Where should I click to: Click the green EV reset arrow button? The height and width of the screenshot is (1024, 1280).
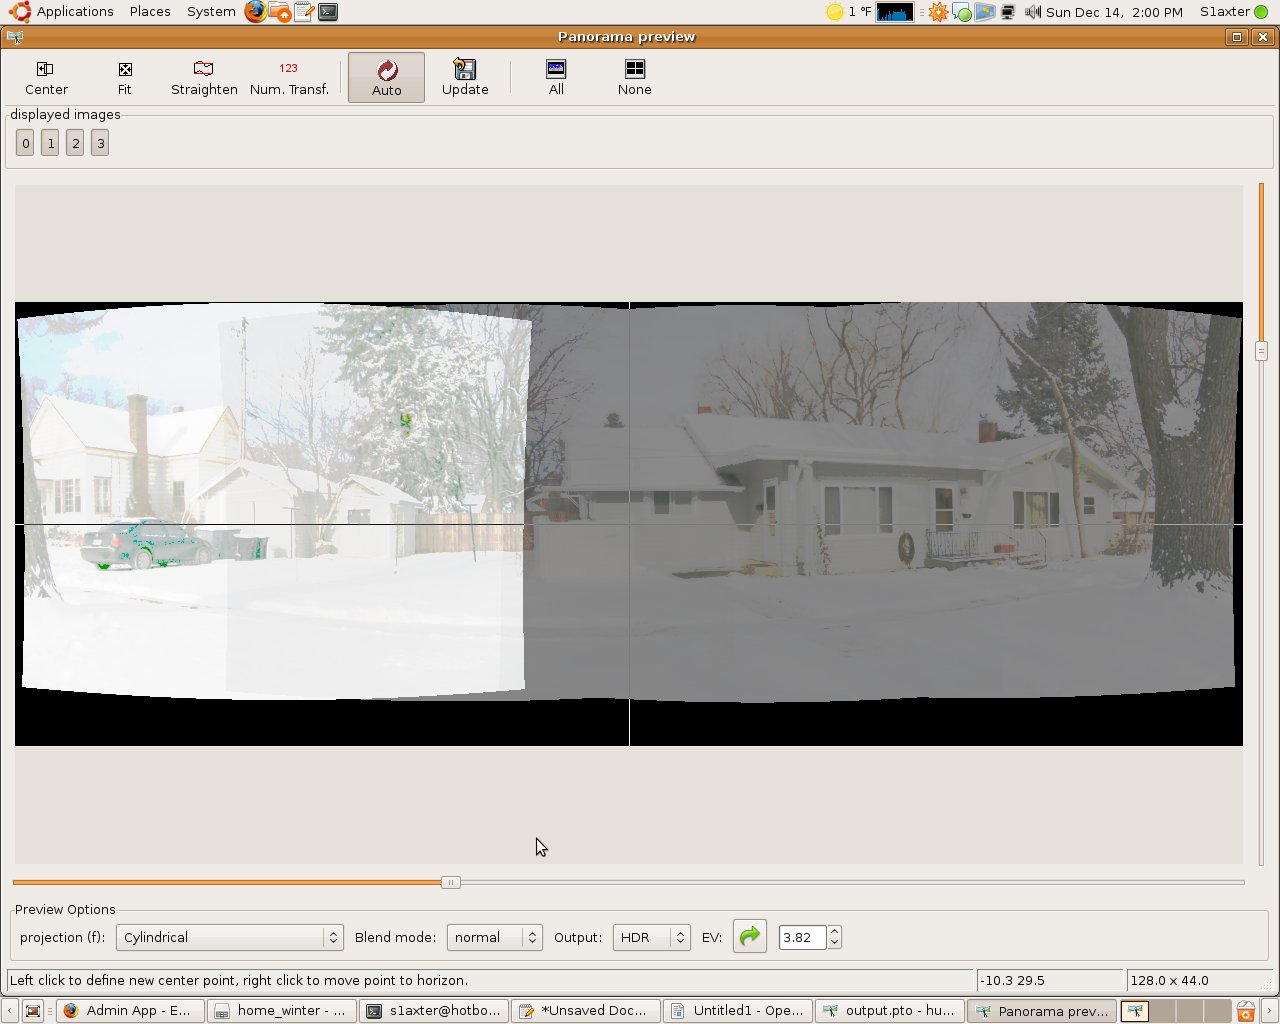[749, 937]
